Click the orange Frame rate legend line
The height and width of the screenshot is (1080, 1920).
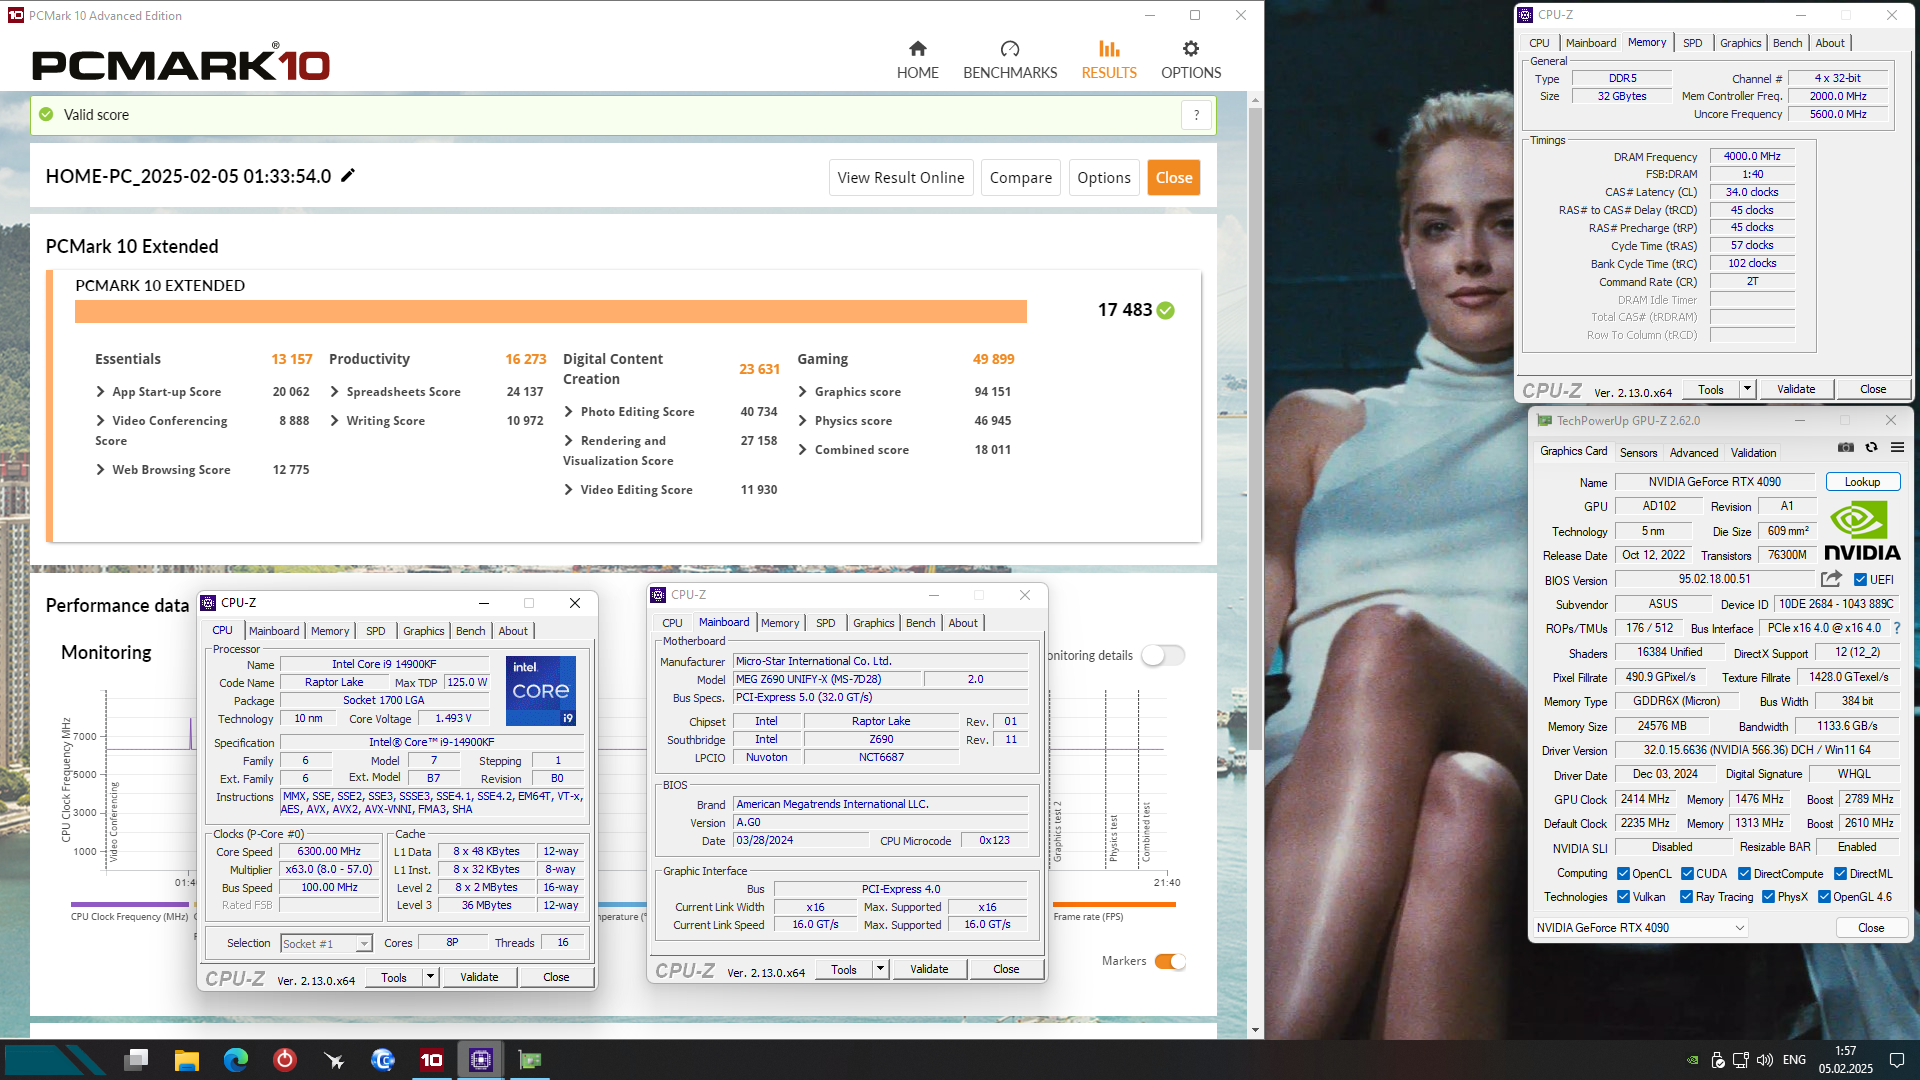1114,905
